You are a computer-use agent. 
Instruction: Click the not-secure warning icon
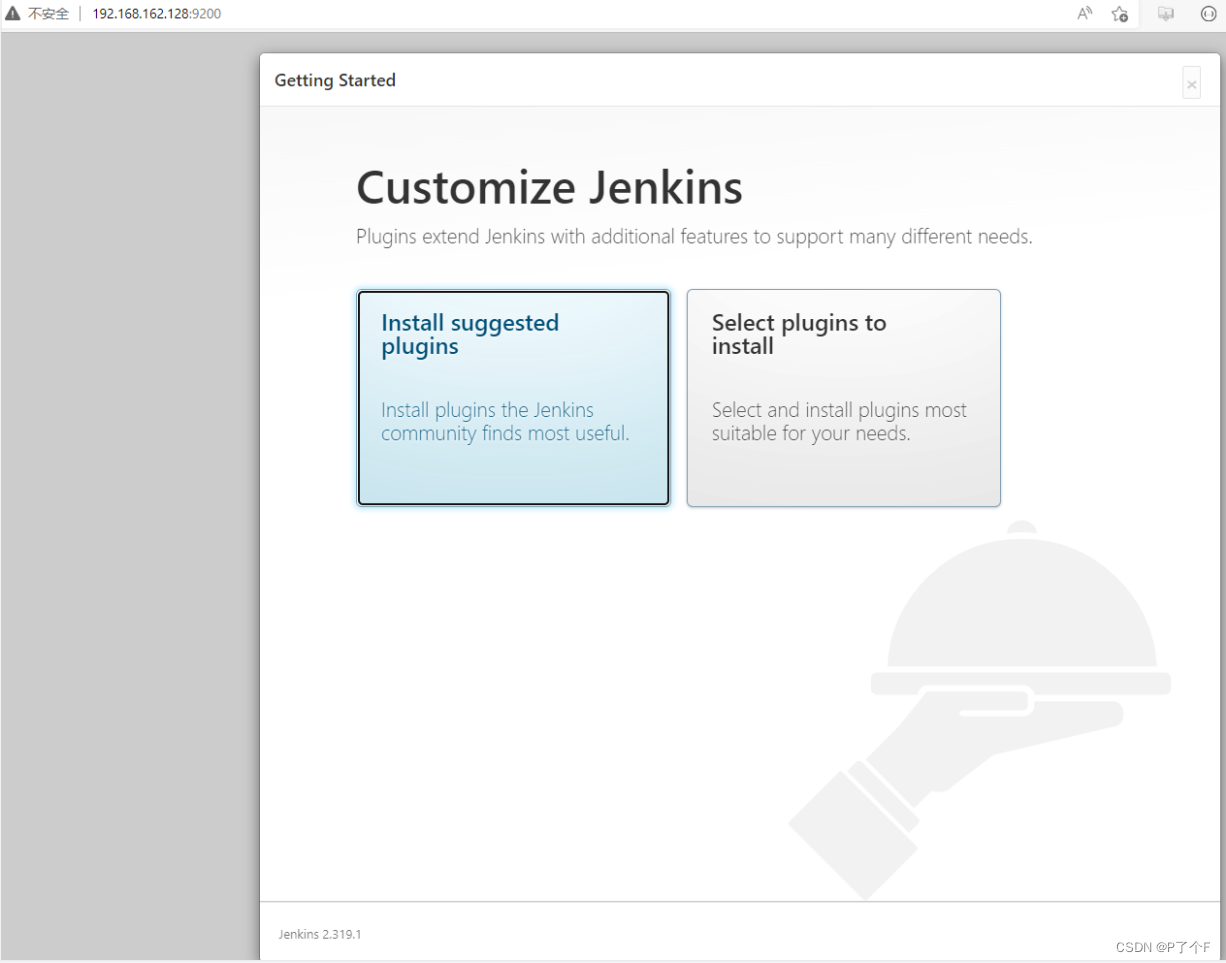pos(13,14)
